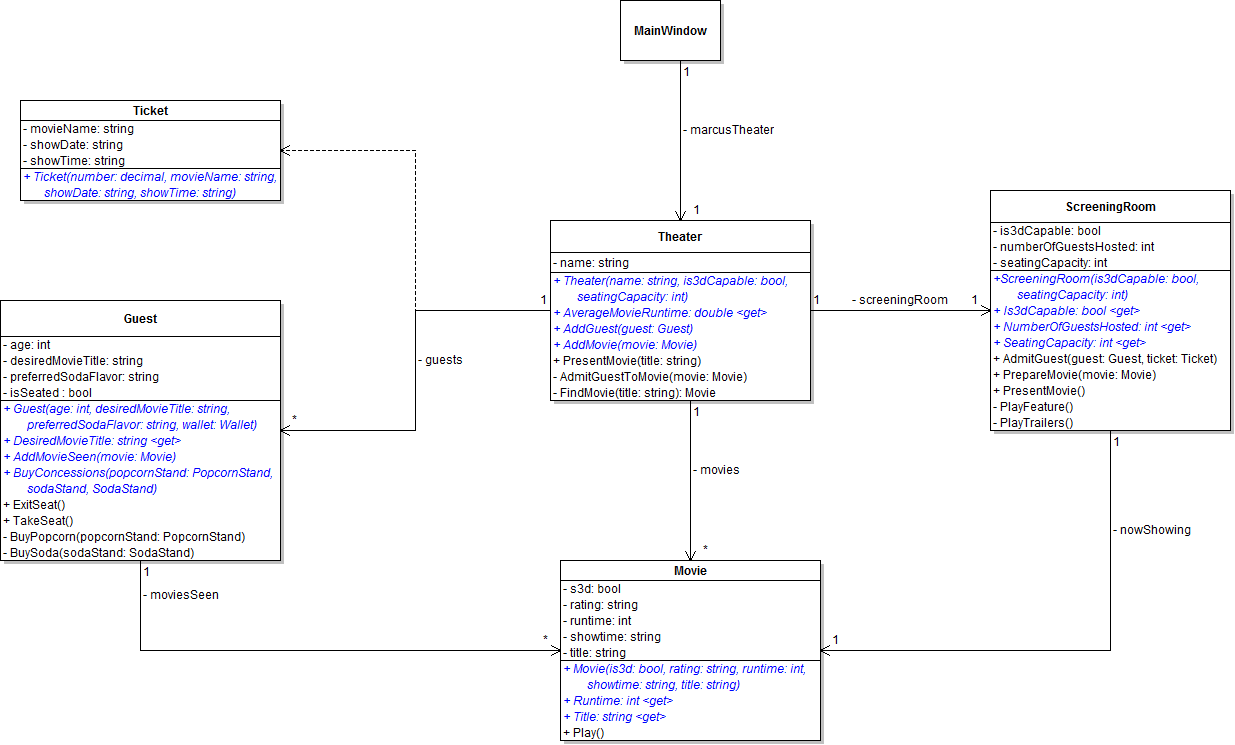
Task: Select the PlayTrailers() method in ScreeningRoom
Action: 1037,423
